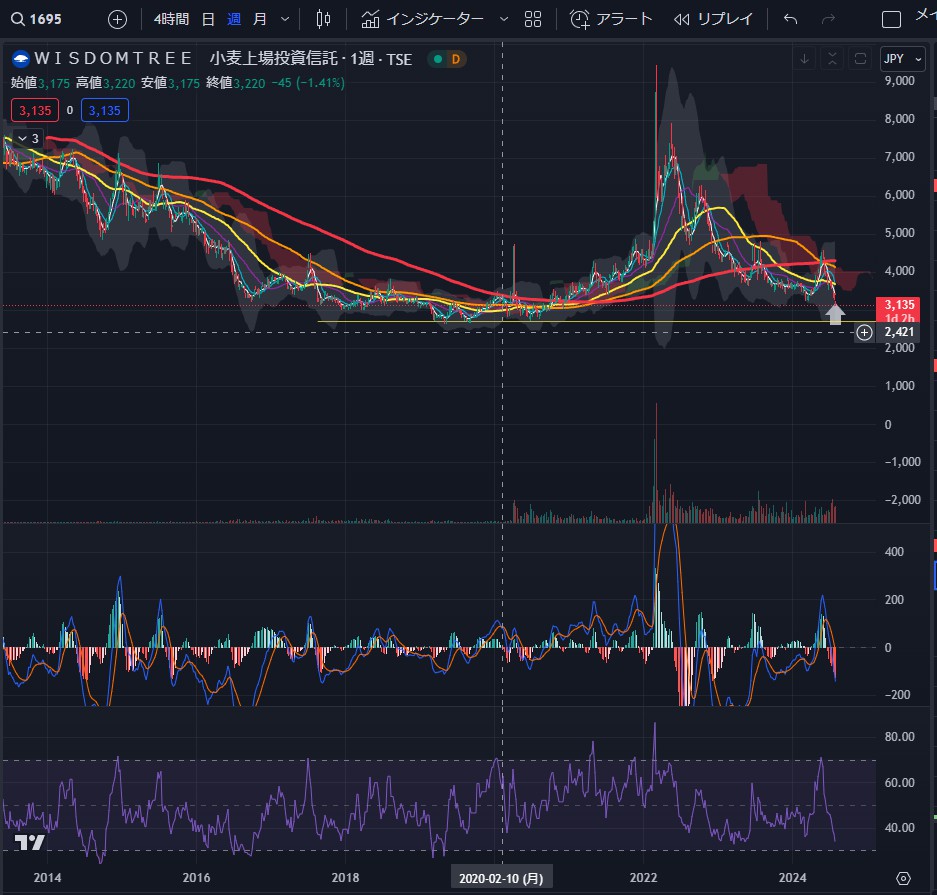Screen dimensions: 937x895
Task: Redo the chart action
Action: (x=828, y=19)
